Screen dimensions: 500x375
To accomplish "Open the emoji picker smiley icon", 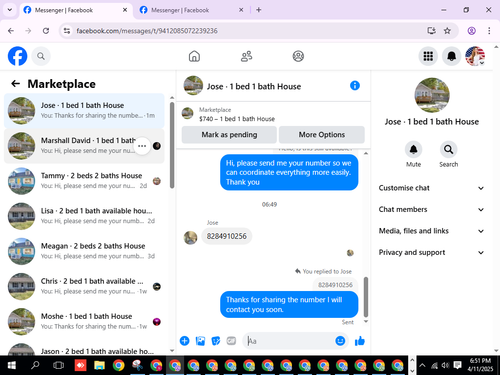I will (x=340, y=341).
